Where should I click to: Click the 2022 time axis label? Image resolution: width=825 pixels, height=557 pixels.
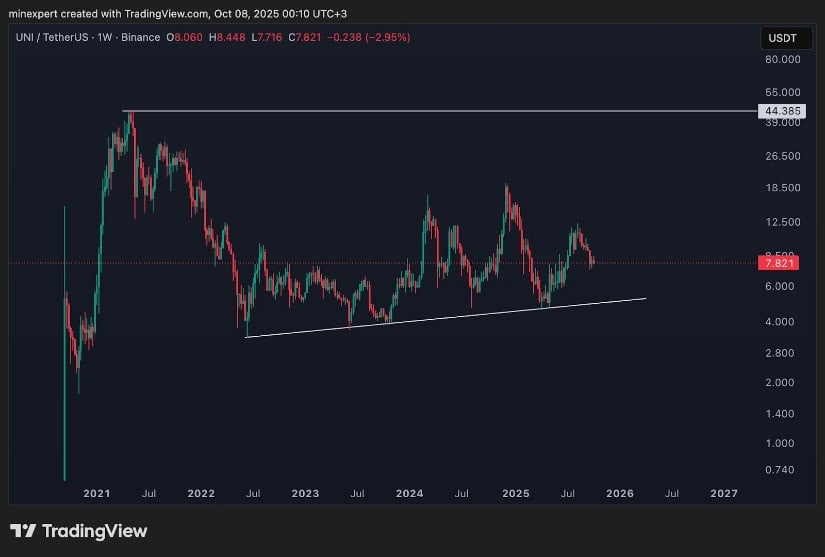coord(201,493)
